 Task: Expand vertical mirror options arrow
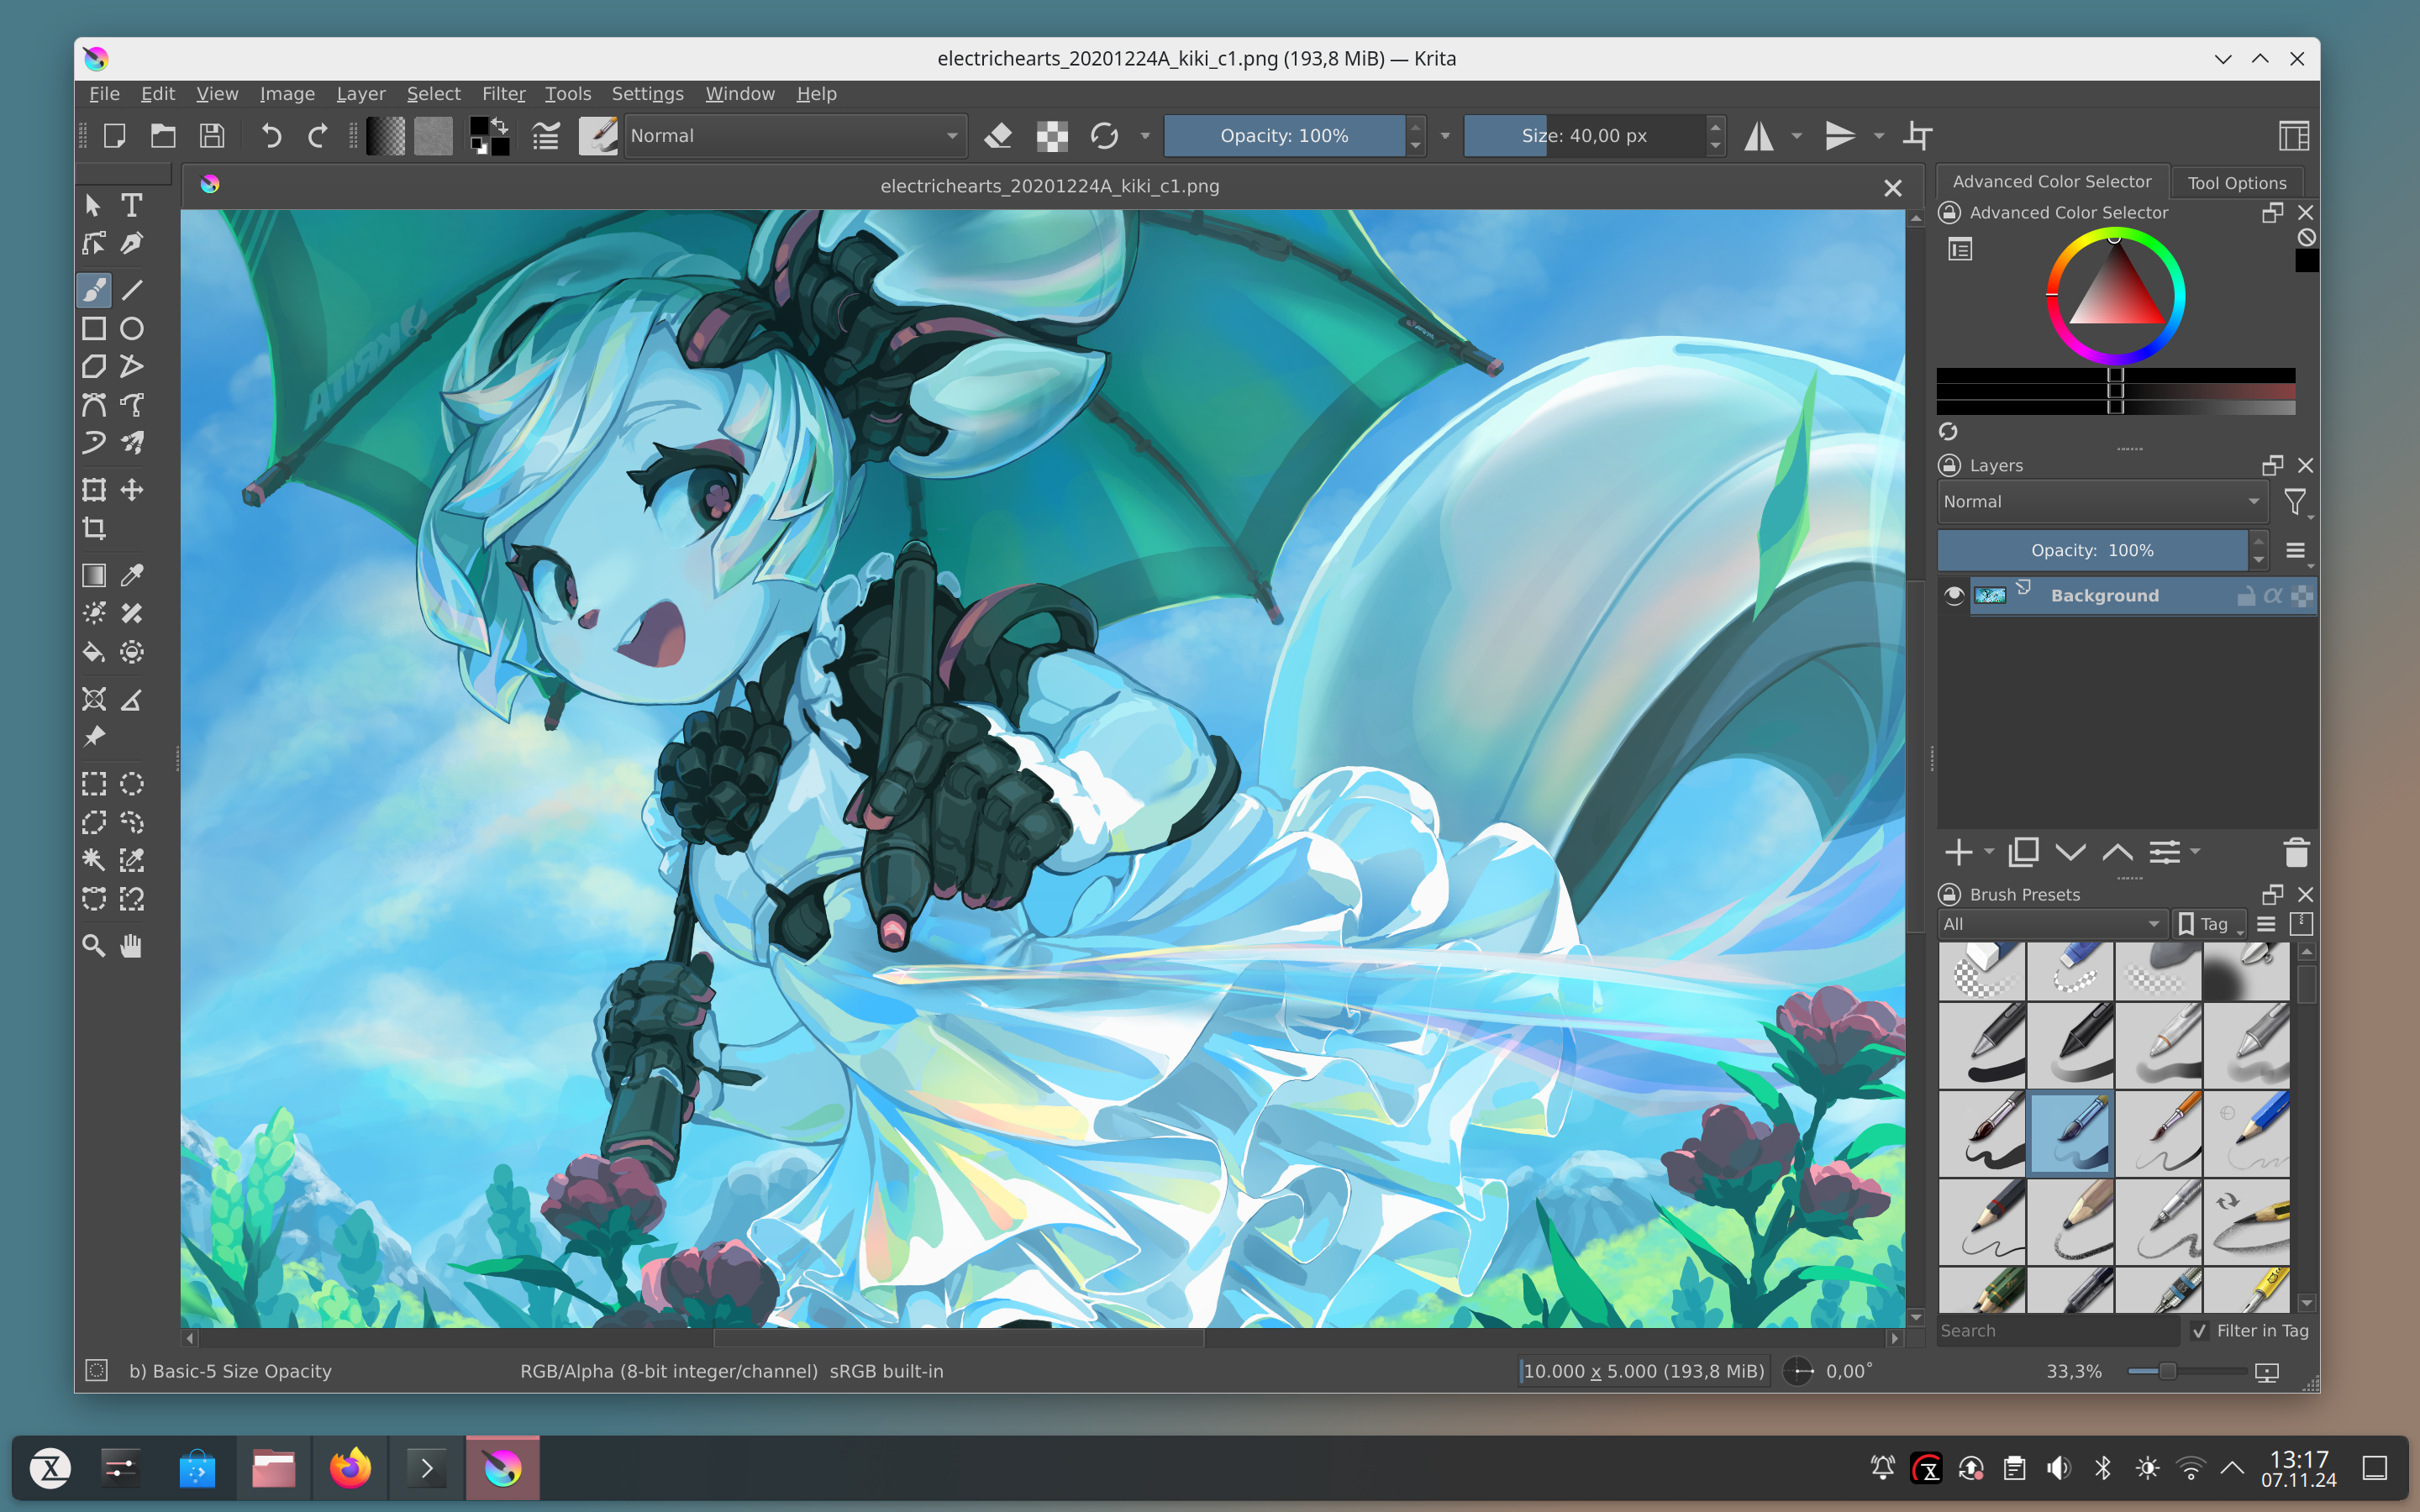(1879, 136)
